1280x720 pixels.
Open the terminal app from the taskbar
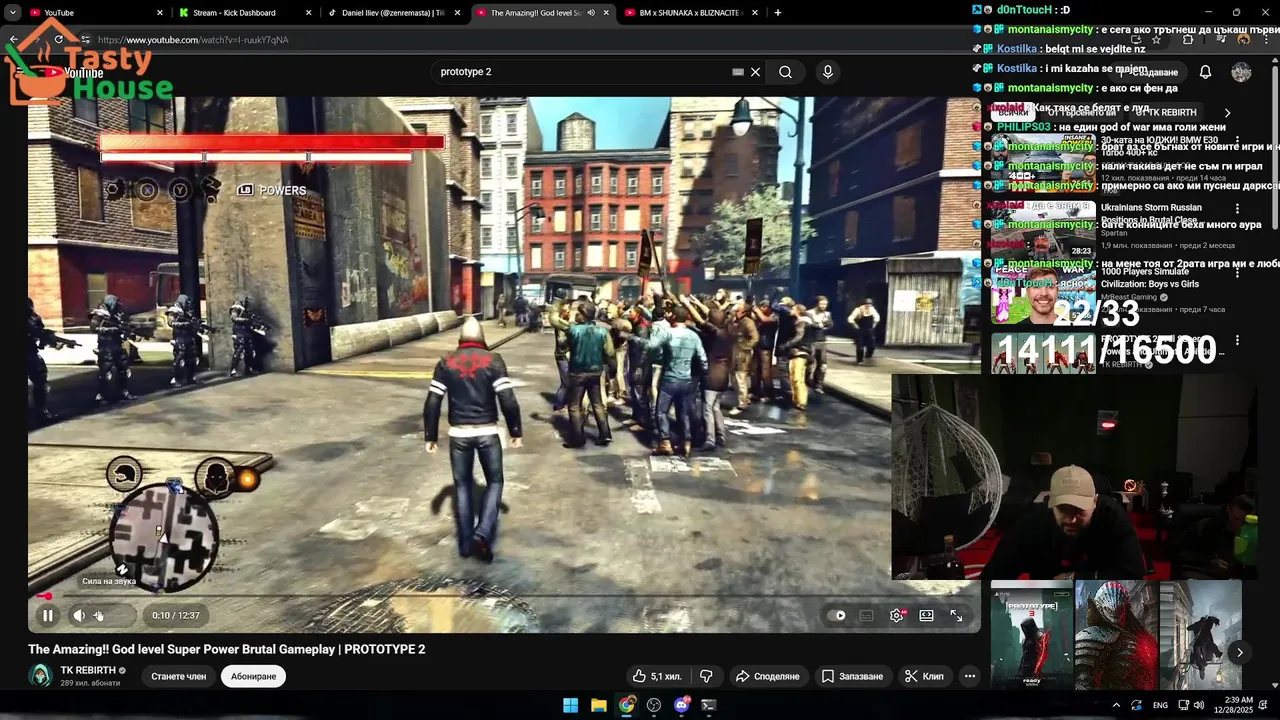709,705
